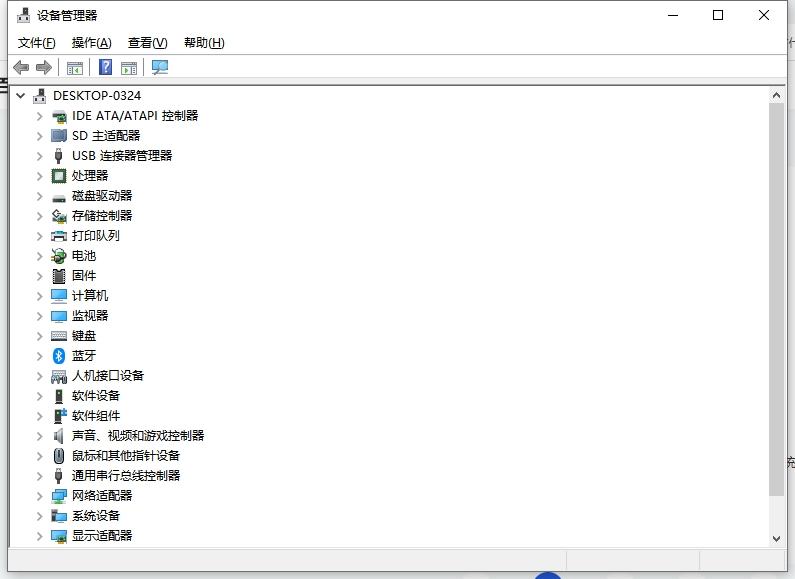This screenshot has height=579, width=795.
Task: Click the show/hide console tree toolbar icon
Action: (75, 67)
